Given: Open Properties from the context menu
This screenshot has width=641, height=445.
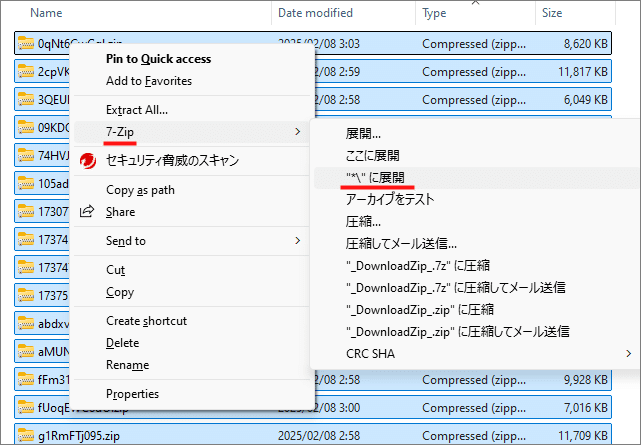Looking at the screenshot, I should click(133, 394).
